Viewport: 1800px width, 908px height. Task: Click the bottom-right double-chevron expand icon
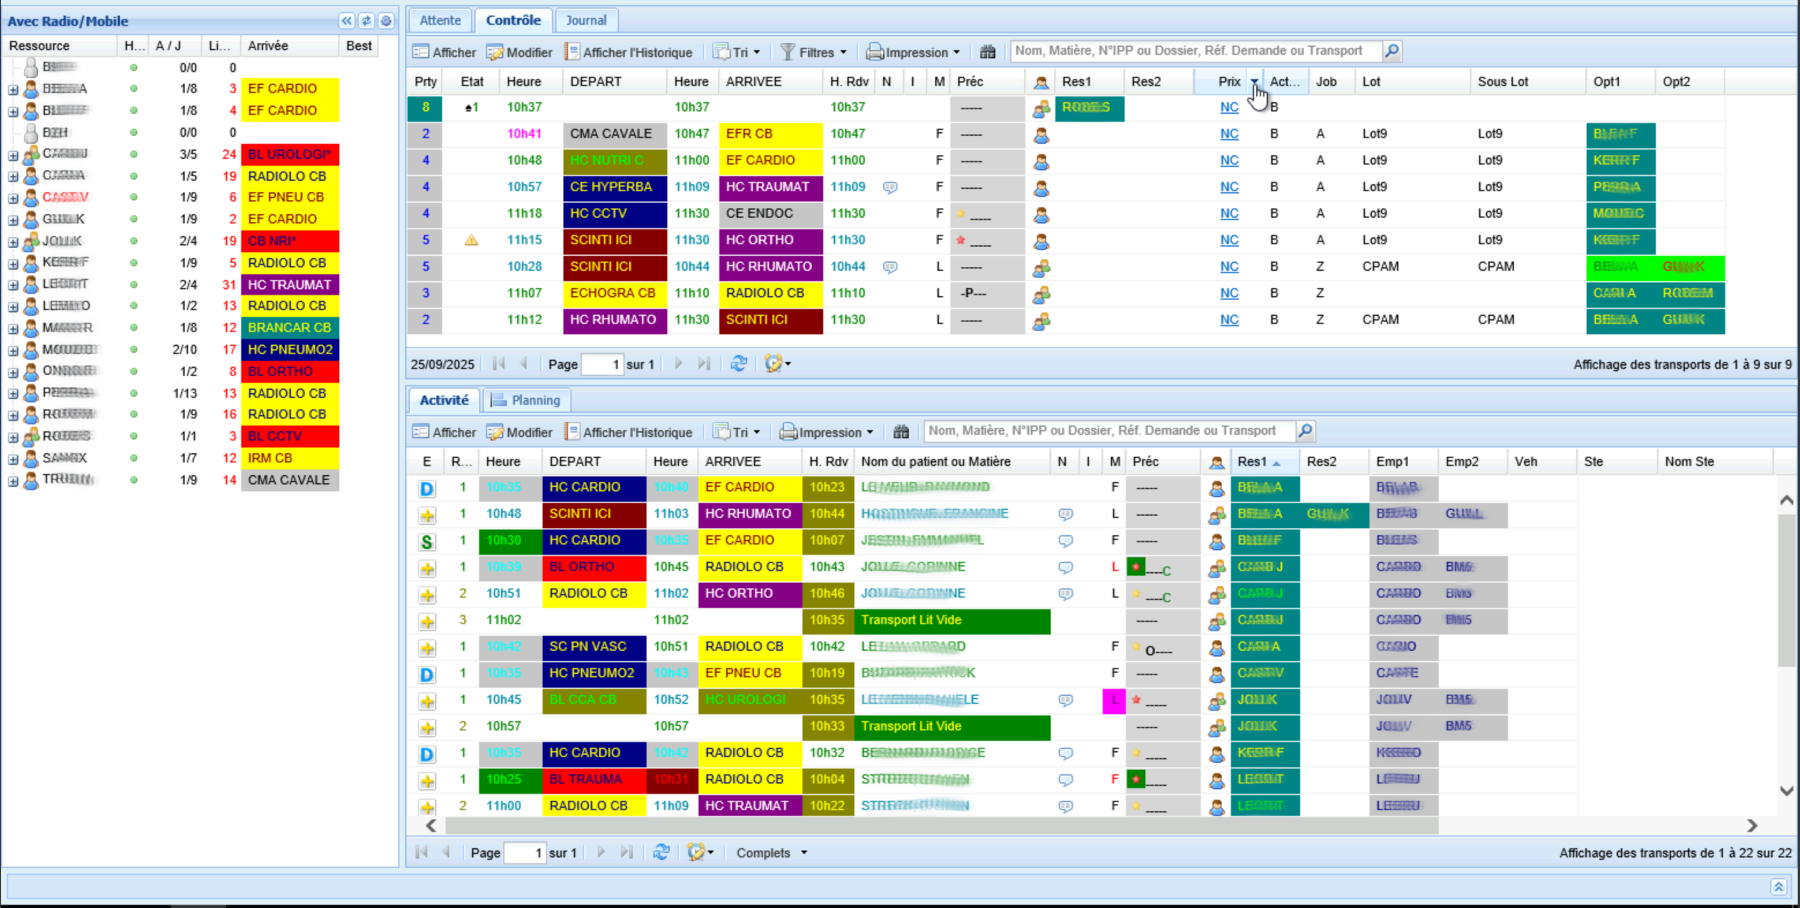1778,886
